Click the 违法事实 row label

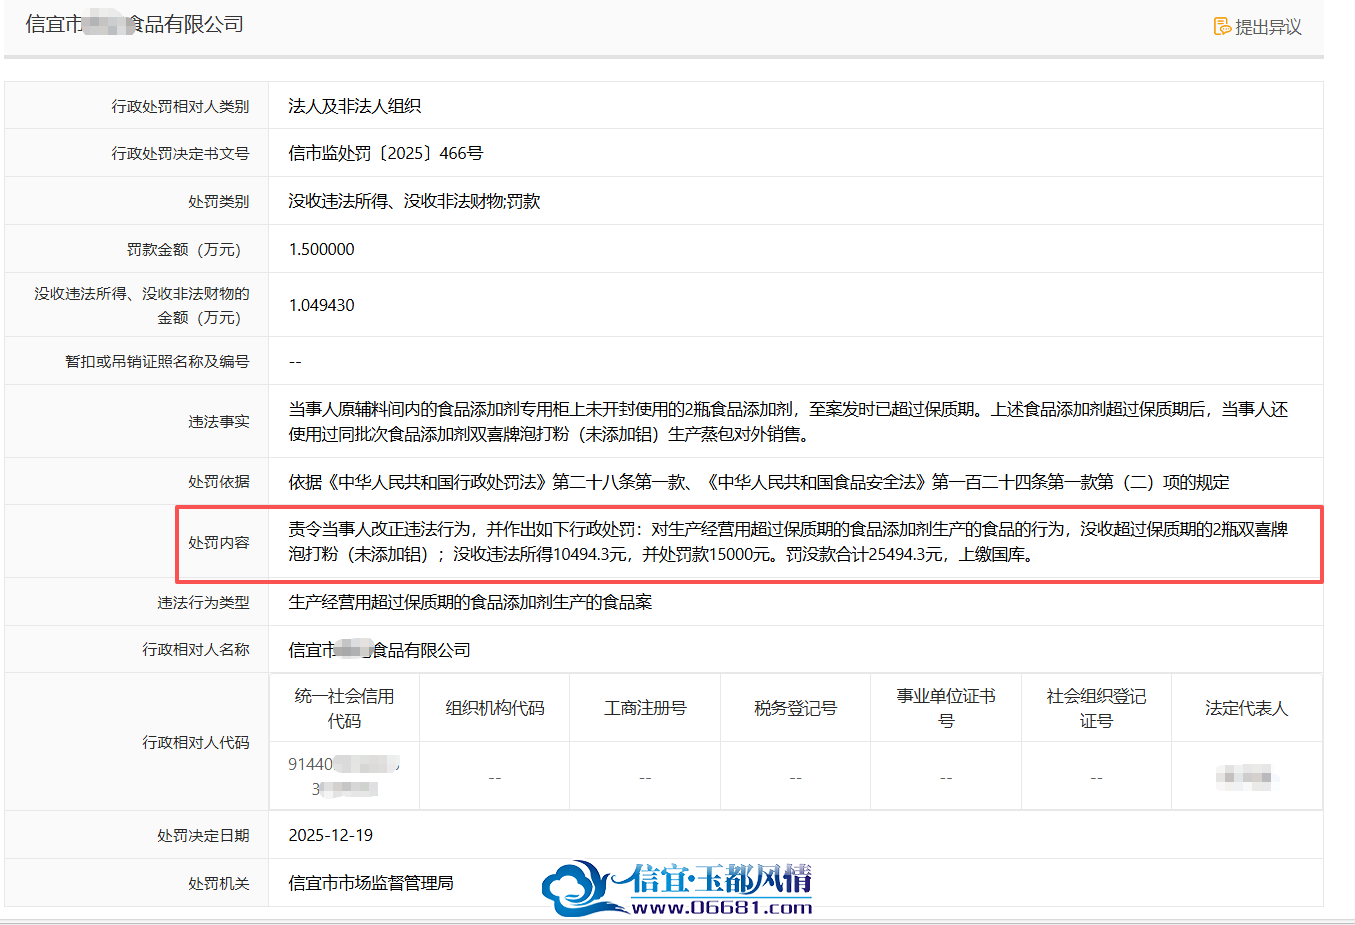[219, 421]
